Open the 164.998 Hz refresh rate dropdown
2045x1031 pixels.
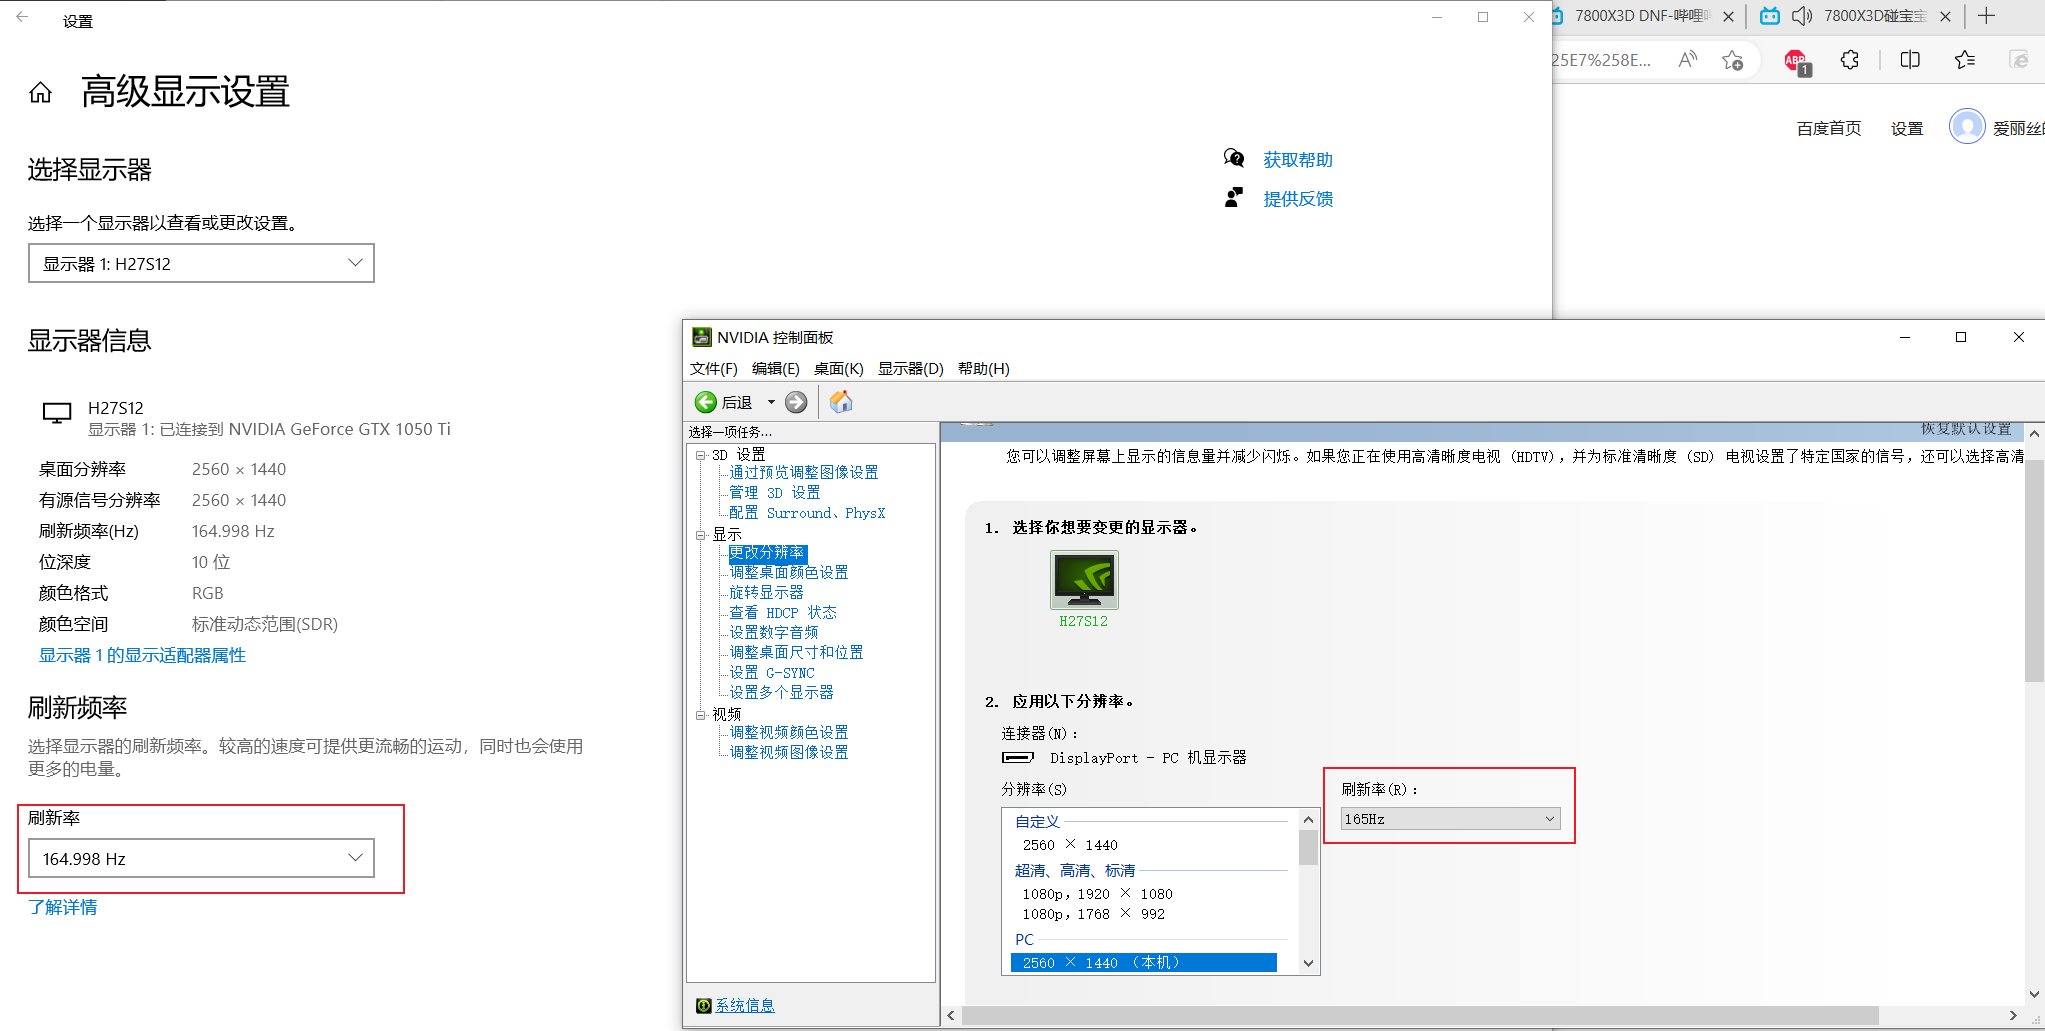coord(201,858)
